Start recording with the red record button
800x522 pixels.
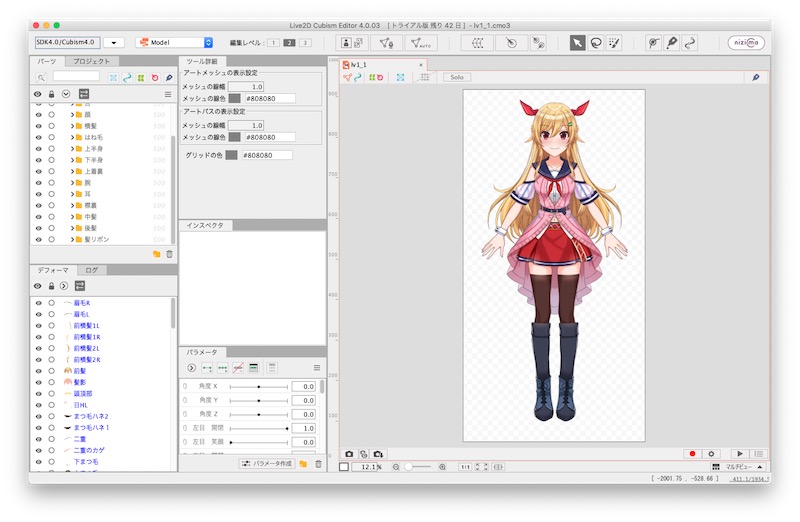[x=692, y=454]
